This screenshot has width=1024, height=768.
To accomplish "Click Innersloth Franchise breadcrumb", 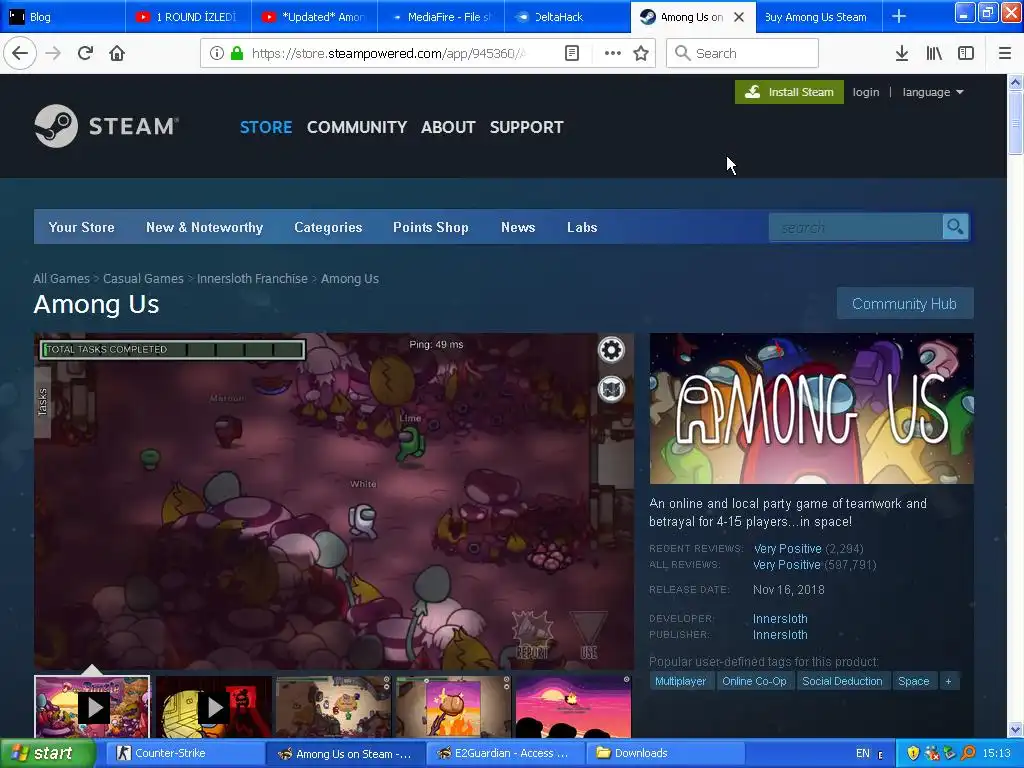I will [x=252, y=279].
